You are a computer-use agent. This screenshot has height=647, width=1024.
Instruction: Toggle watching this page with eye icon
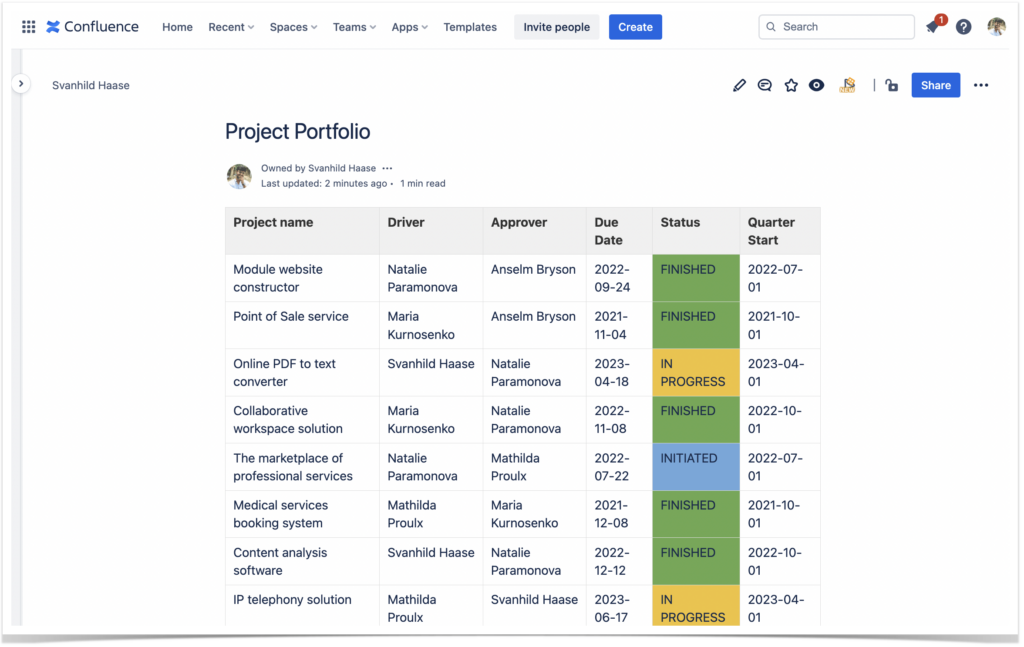click(817, 86)
